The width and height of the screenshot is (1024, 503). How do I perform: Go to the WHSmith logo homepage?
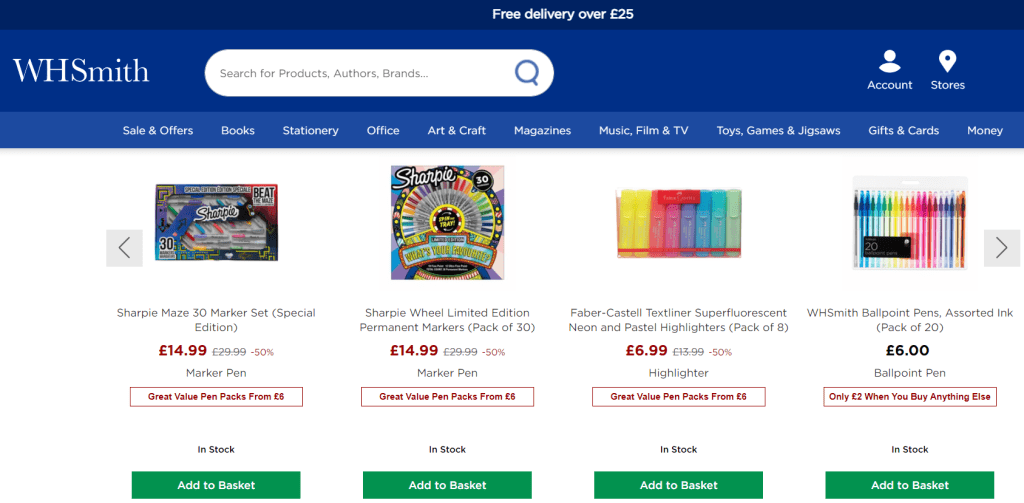(81, 71)
